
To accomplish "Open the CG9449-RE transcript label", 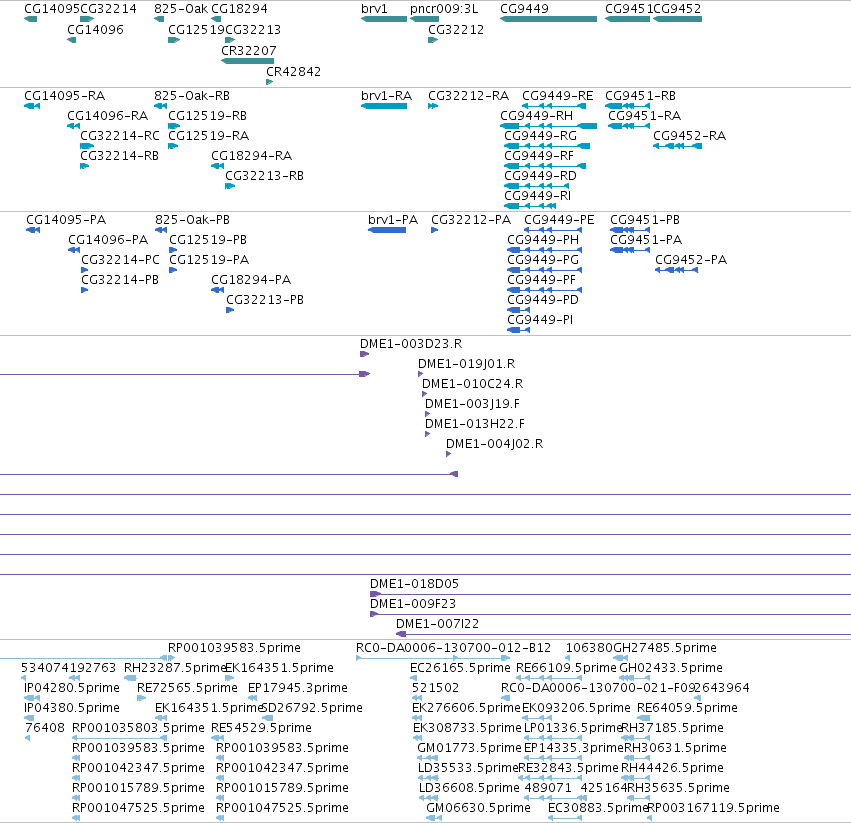I will pos(557,96).
